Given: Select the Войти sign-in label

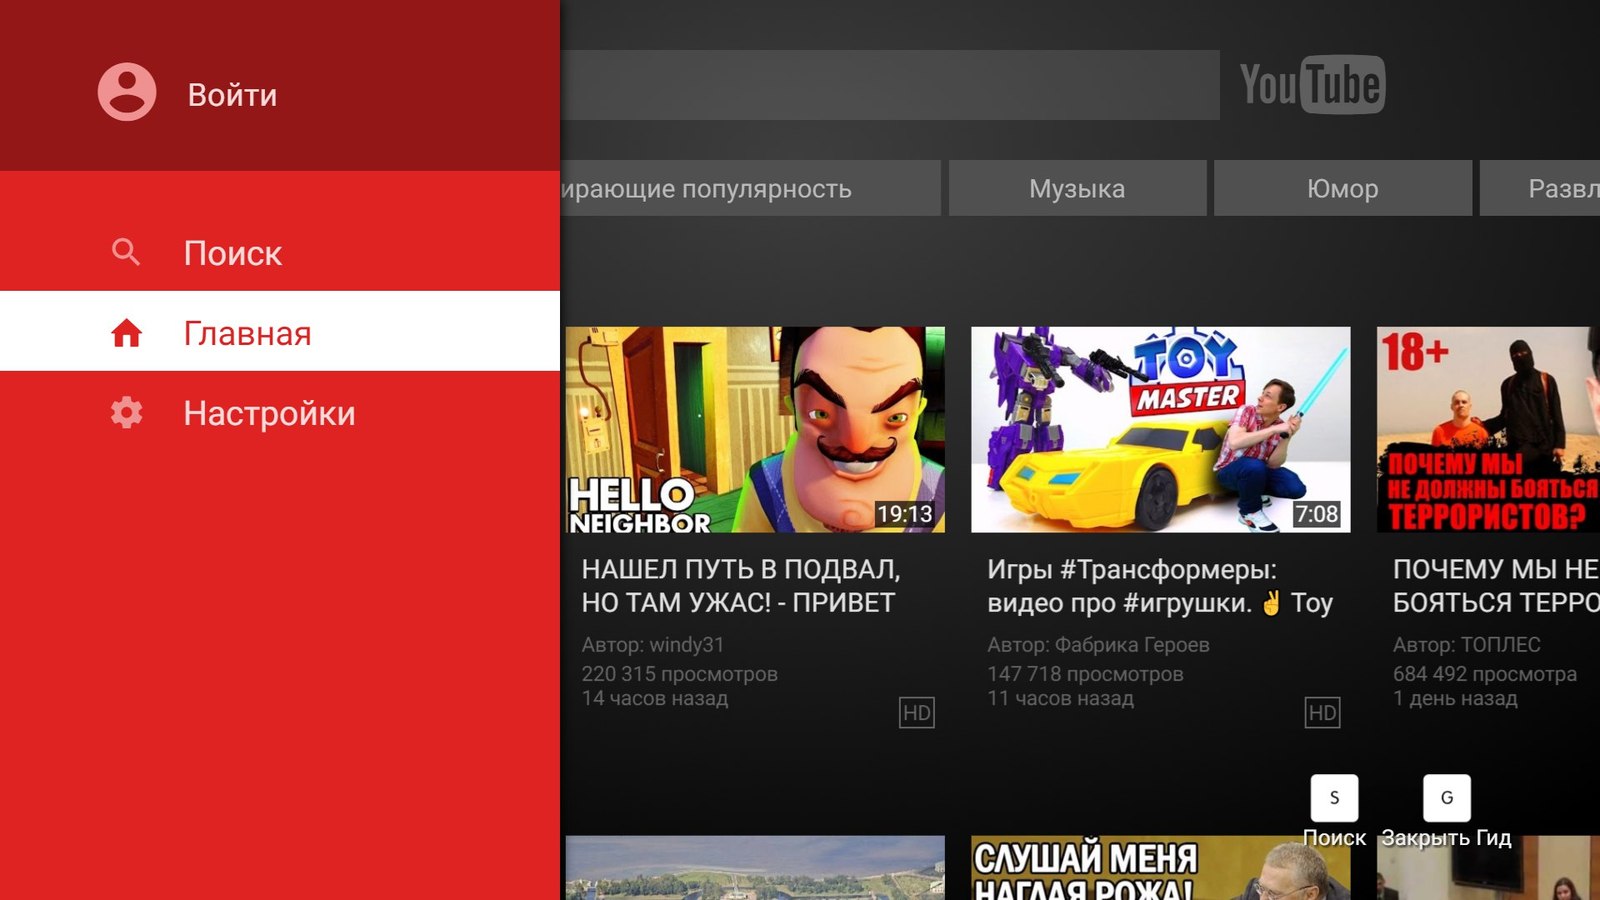Looking at the screenshot, I should (x=232, y=95).
